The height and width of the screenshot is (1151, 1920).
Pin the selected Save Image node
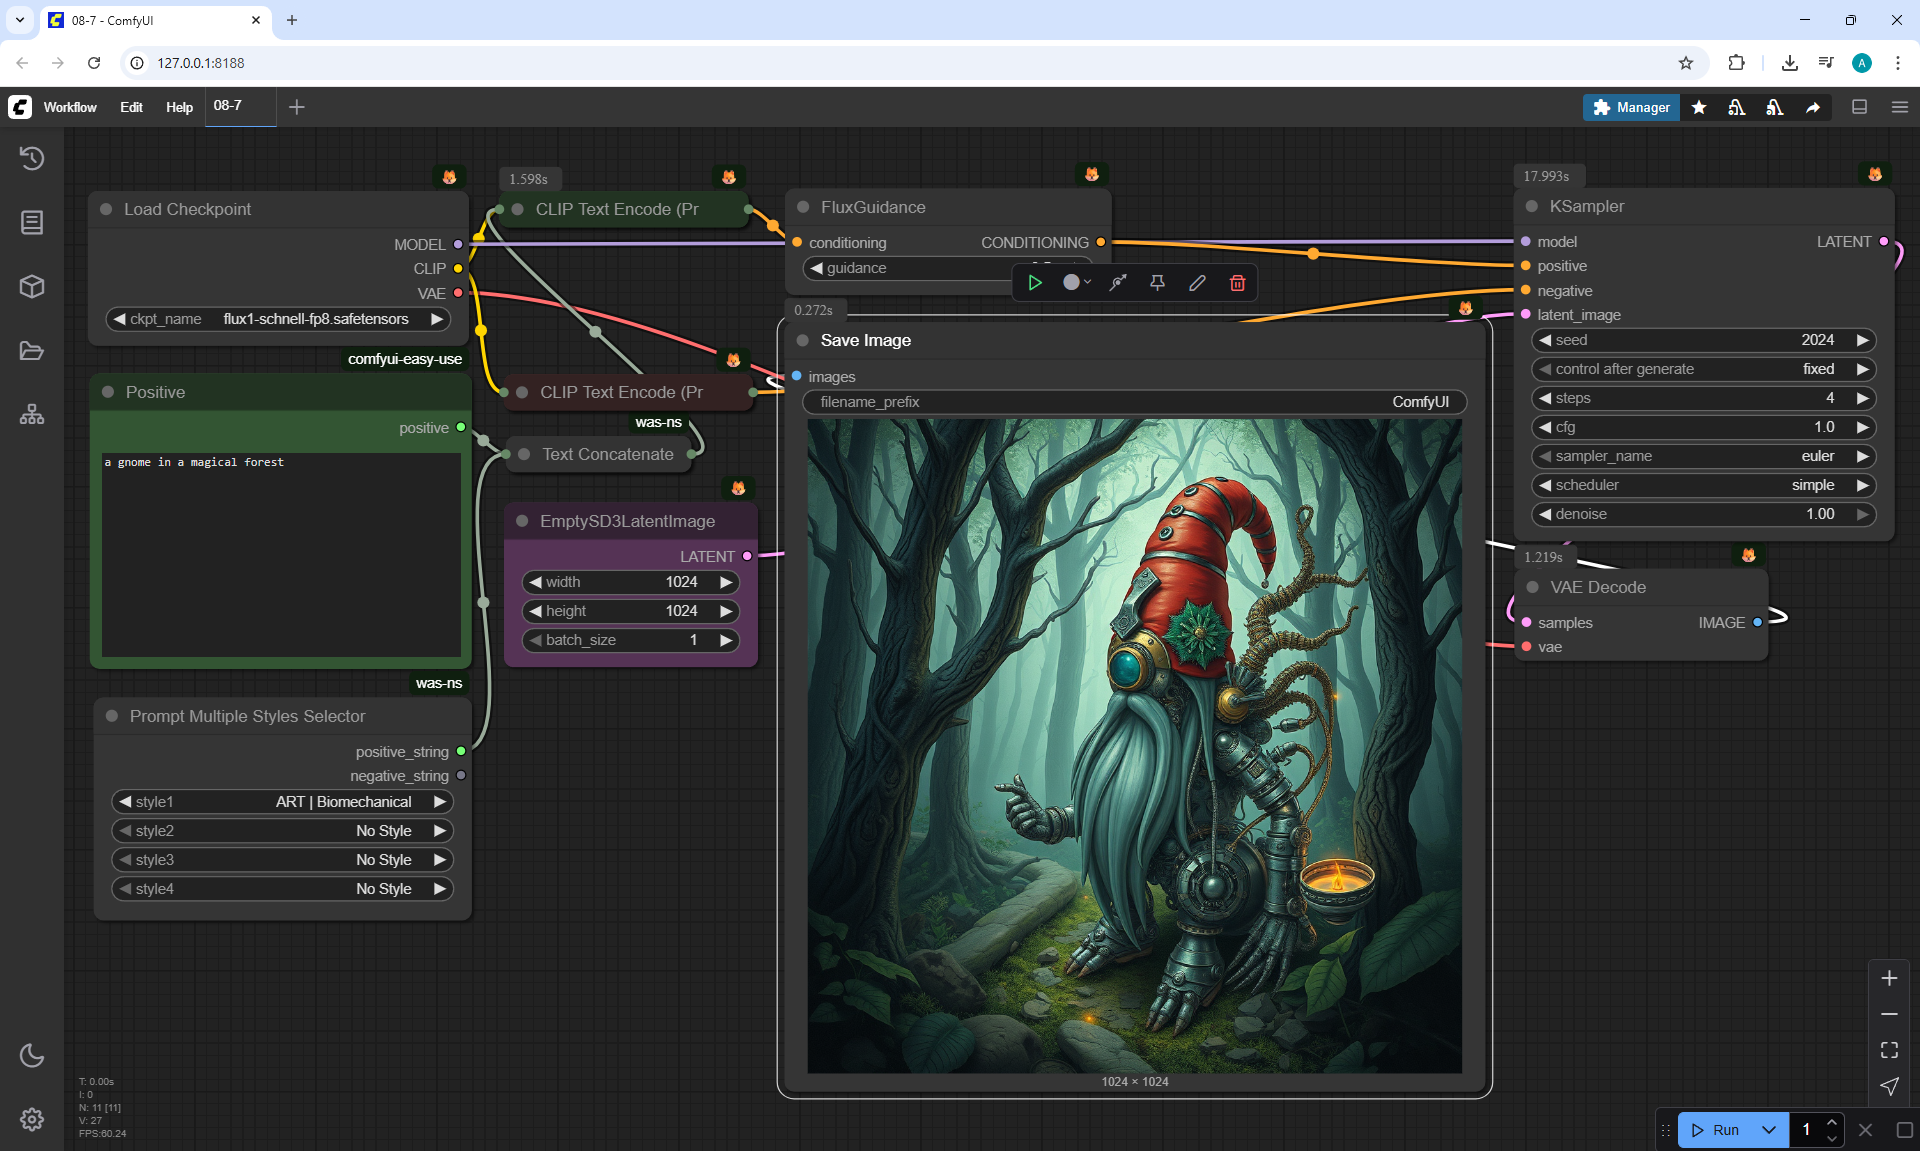(x=1157, y=283)
